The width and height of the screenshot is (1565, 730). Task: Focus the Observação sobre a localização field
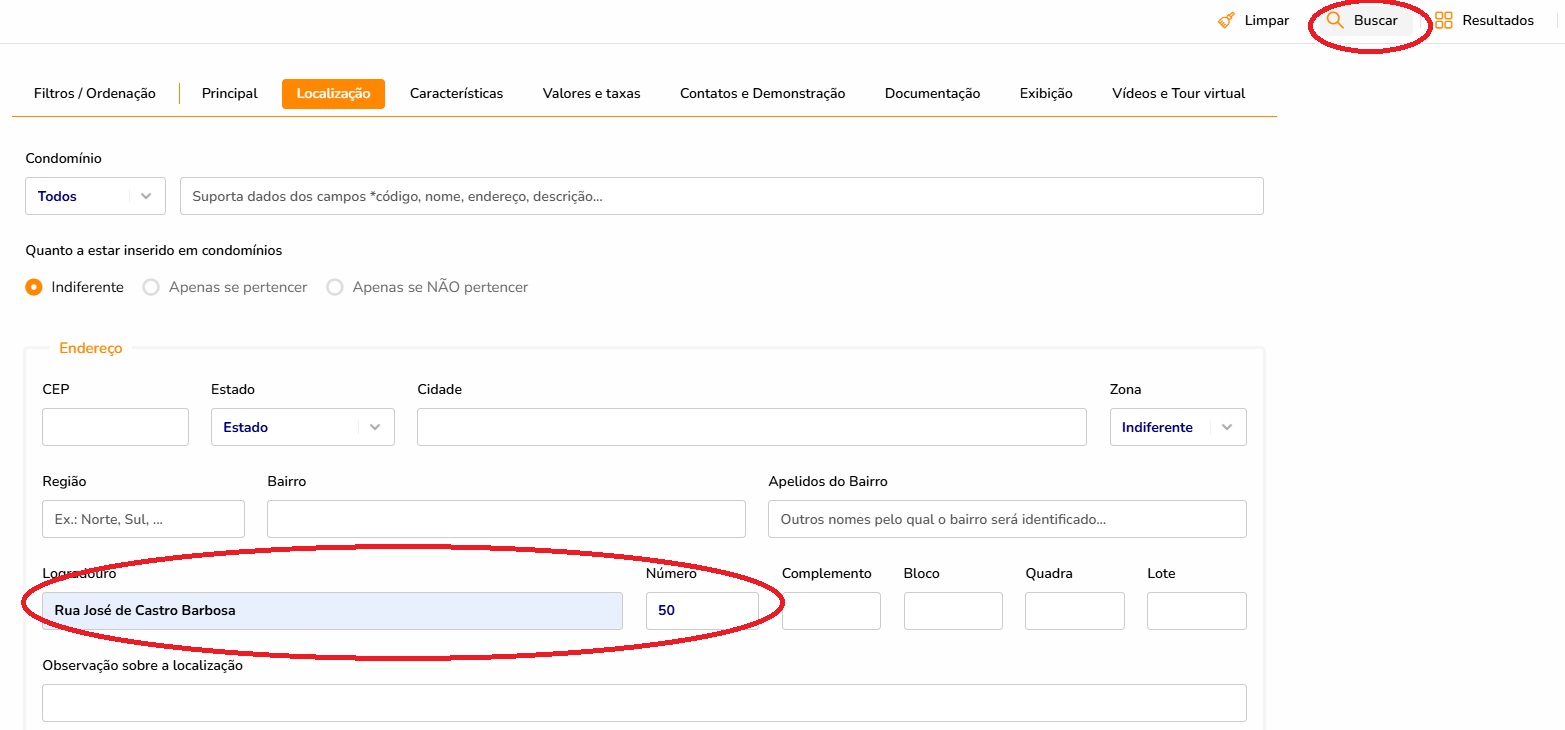tap(644, 702)
